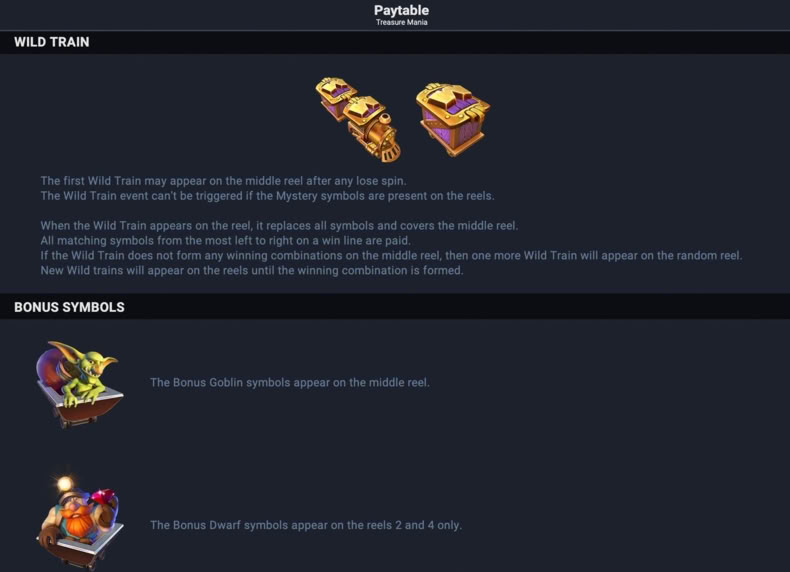Click the Bonus Dwarf reels 2 and 4 text
This screenshot has width=790, height=572.
point(306,525)
